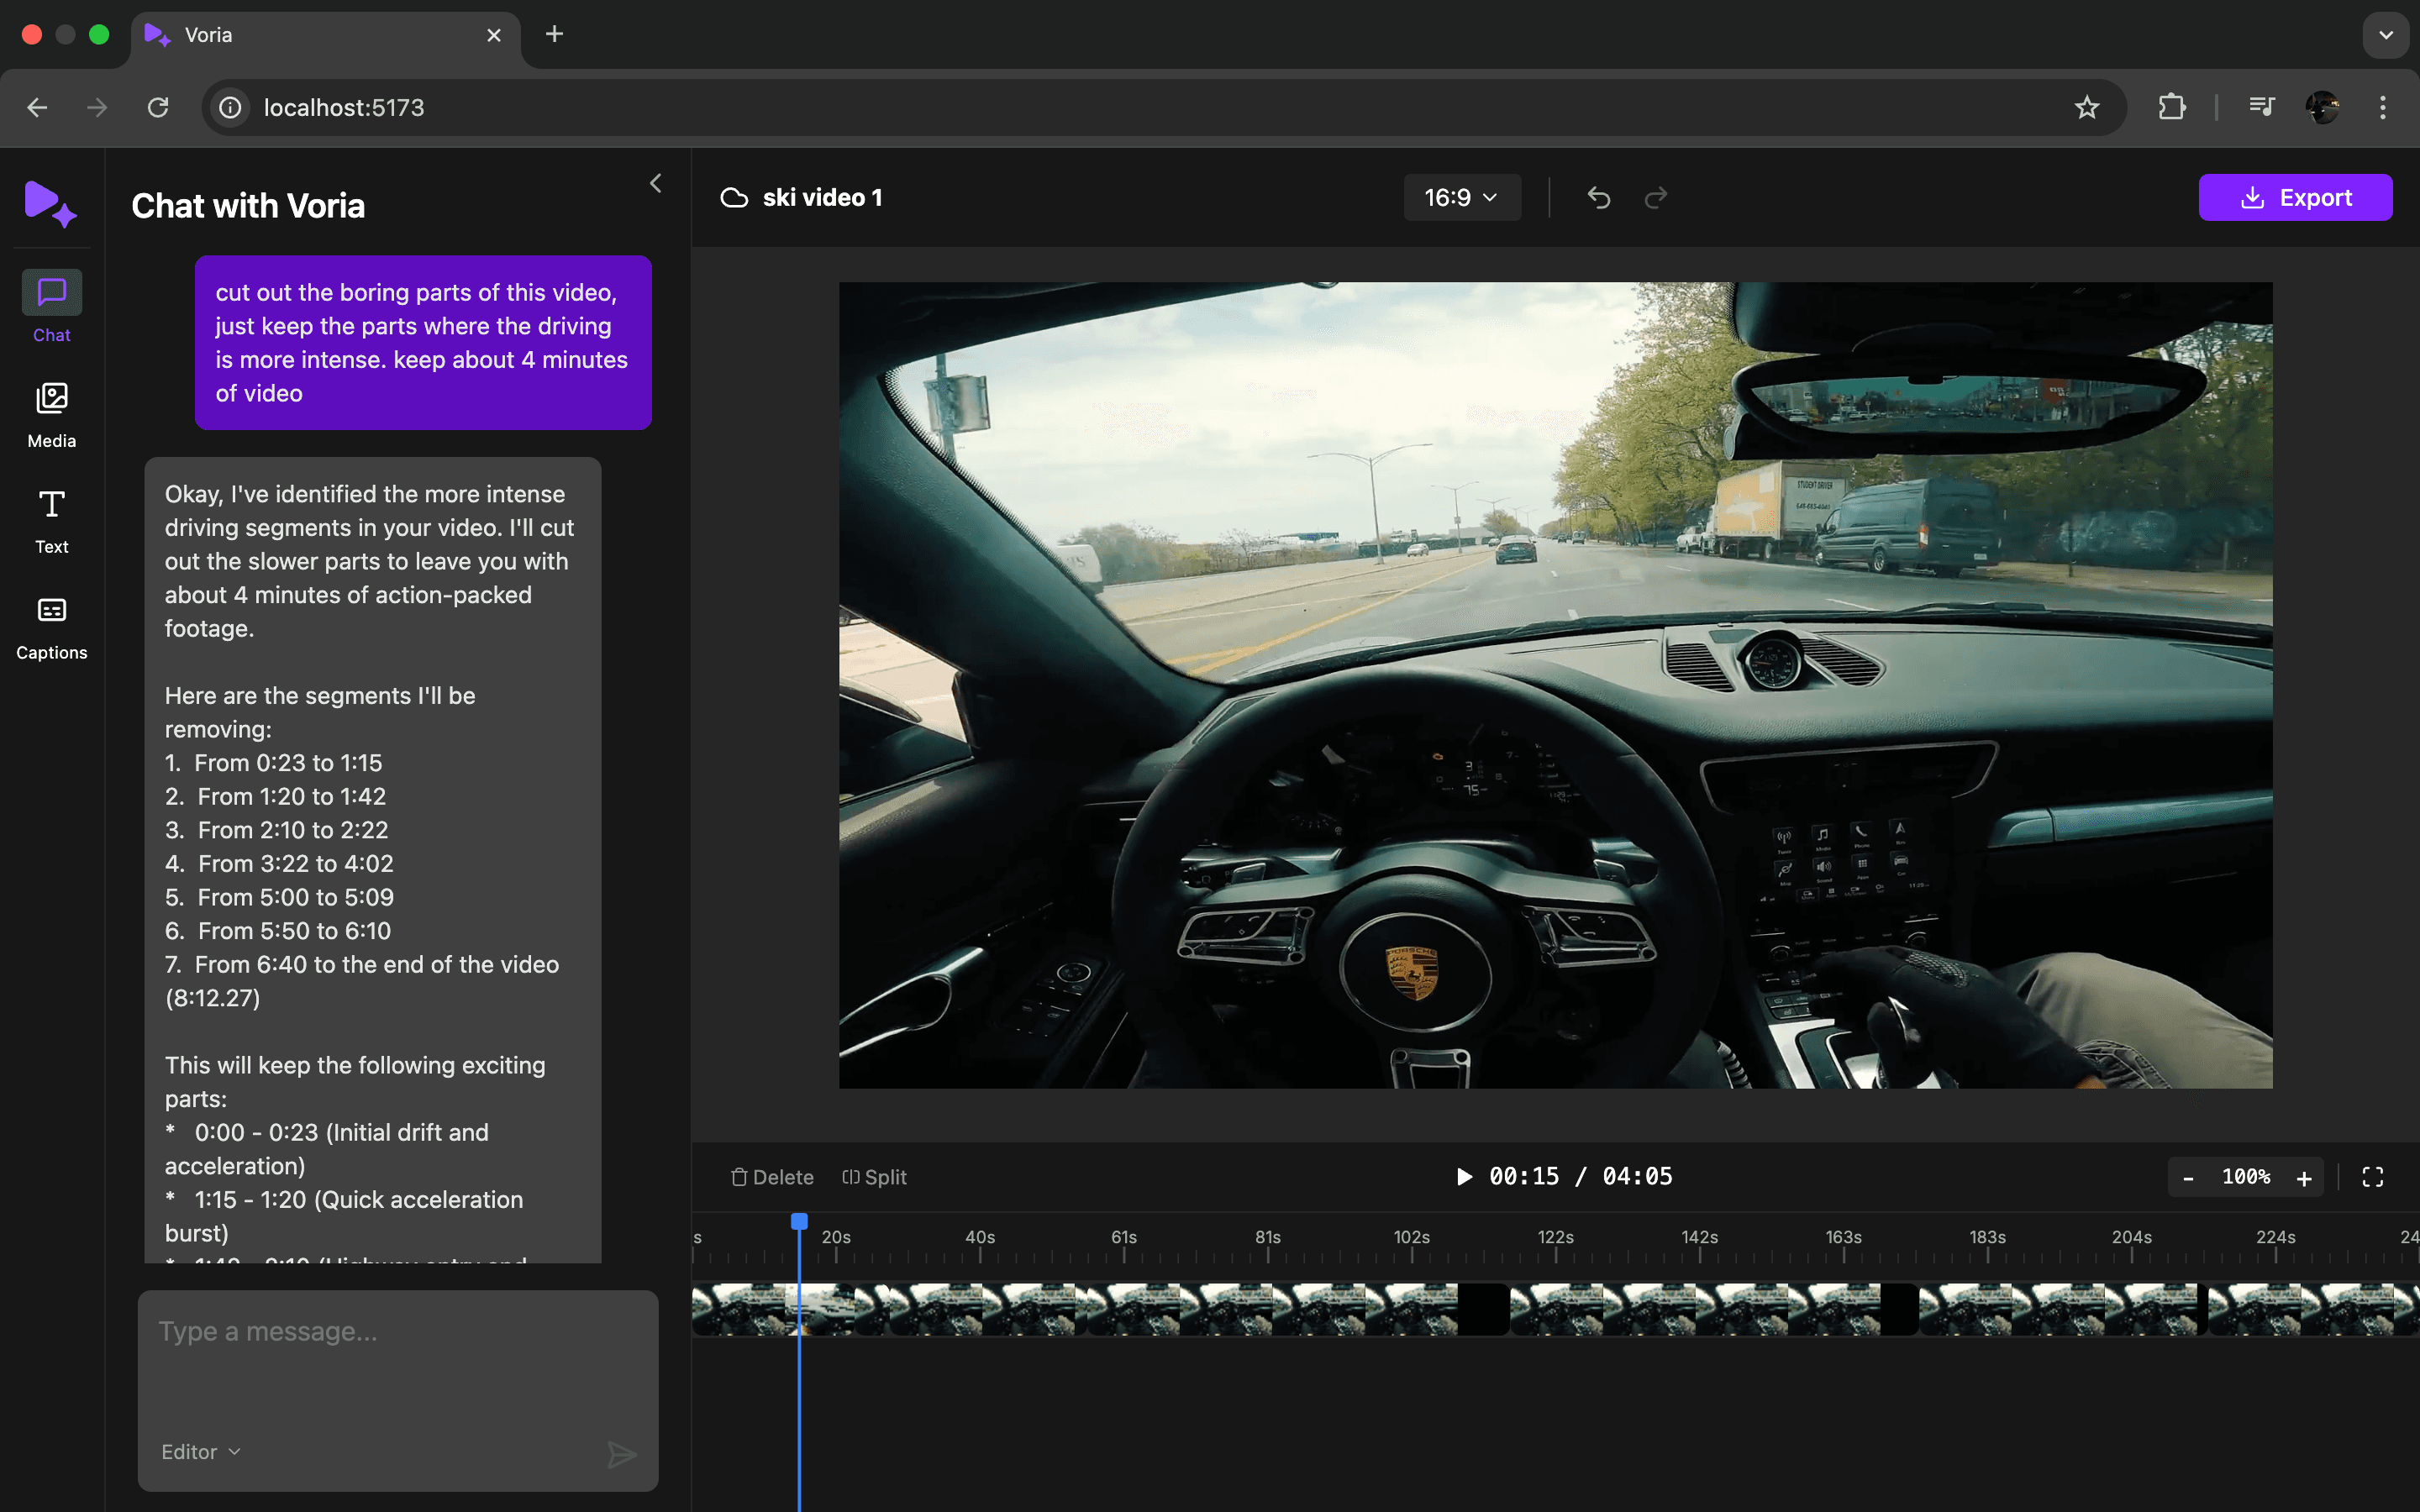Click the Export button
2420x1512 pixels.
[x=2295, y=197]
